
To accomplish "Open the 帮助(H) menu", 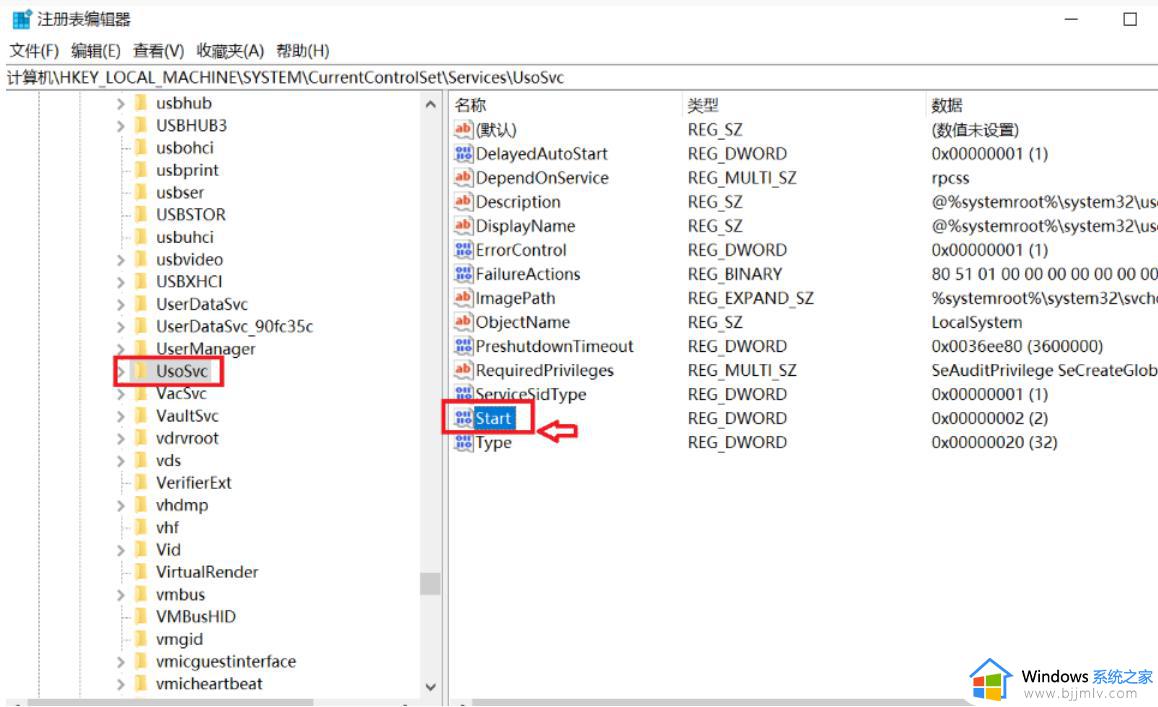I will point(302,50).
